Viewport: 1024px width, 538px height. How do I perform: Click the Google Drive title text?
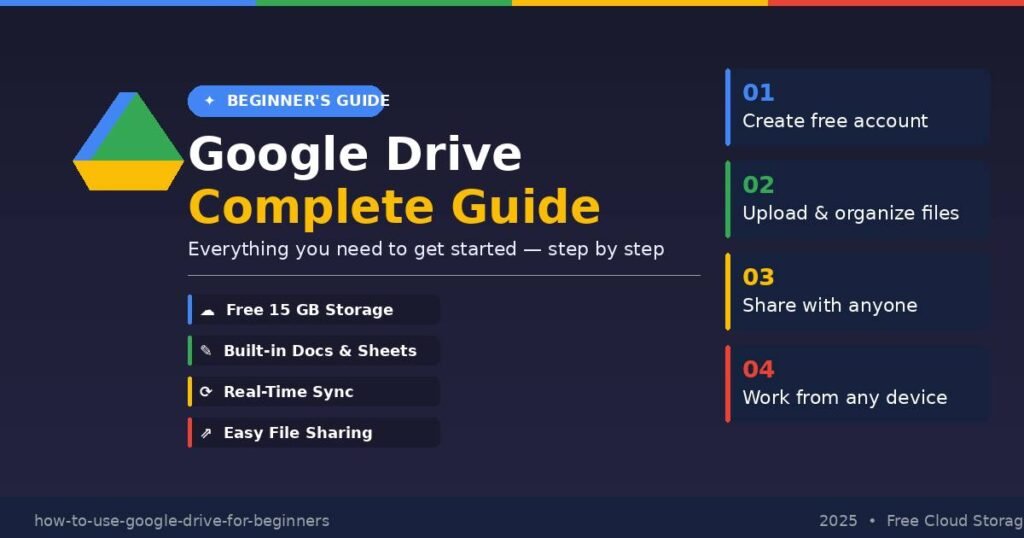(355, 155)
